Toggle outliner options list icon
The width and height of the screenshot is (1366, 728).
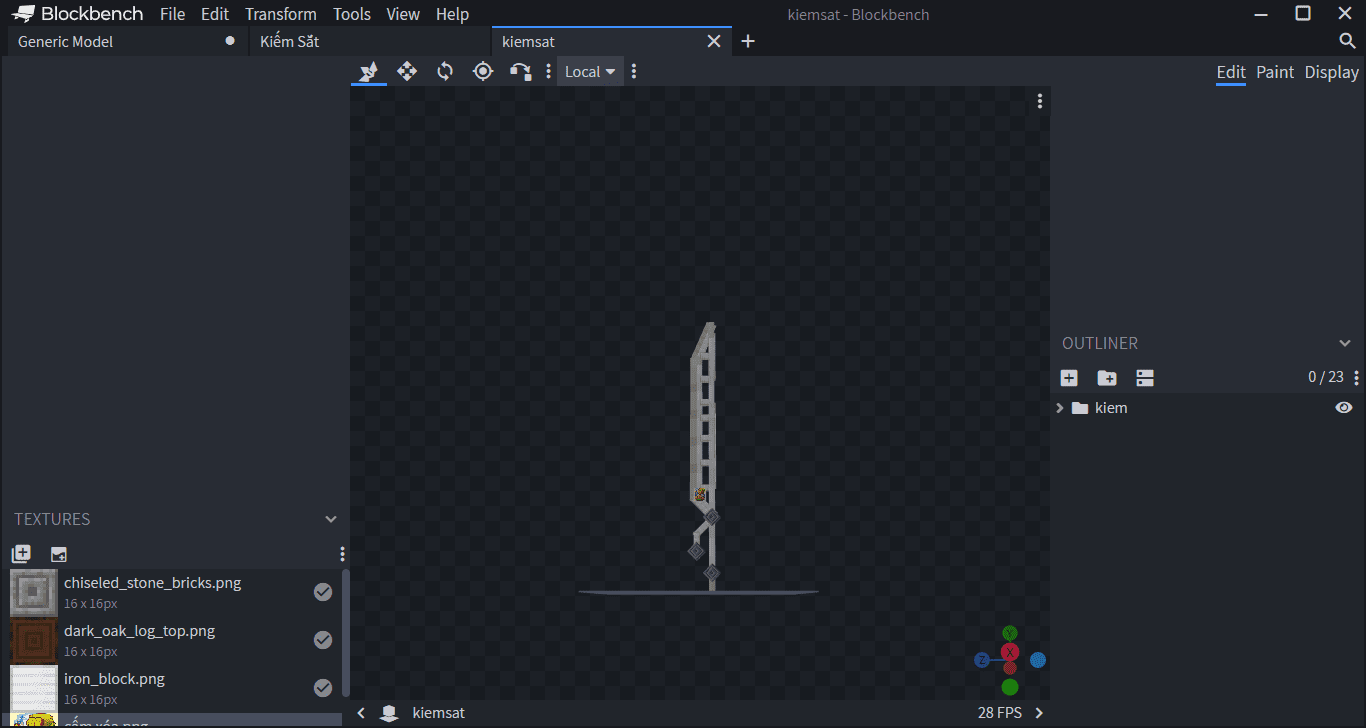[1145, 377]
